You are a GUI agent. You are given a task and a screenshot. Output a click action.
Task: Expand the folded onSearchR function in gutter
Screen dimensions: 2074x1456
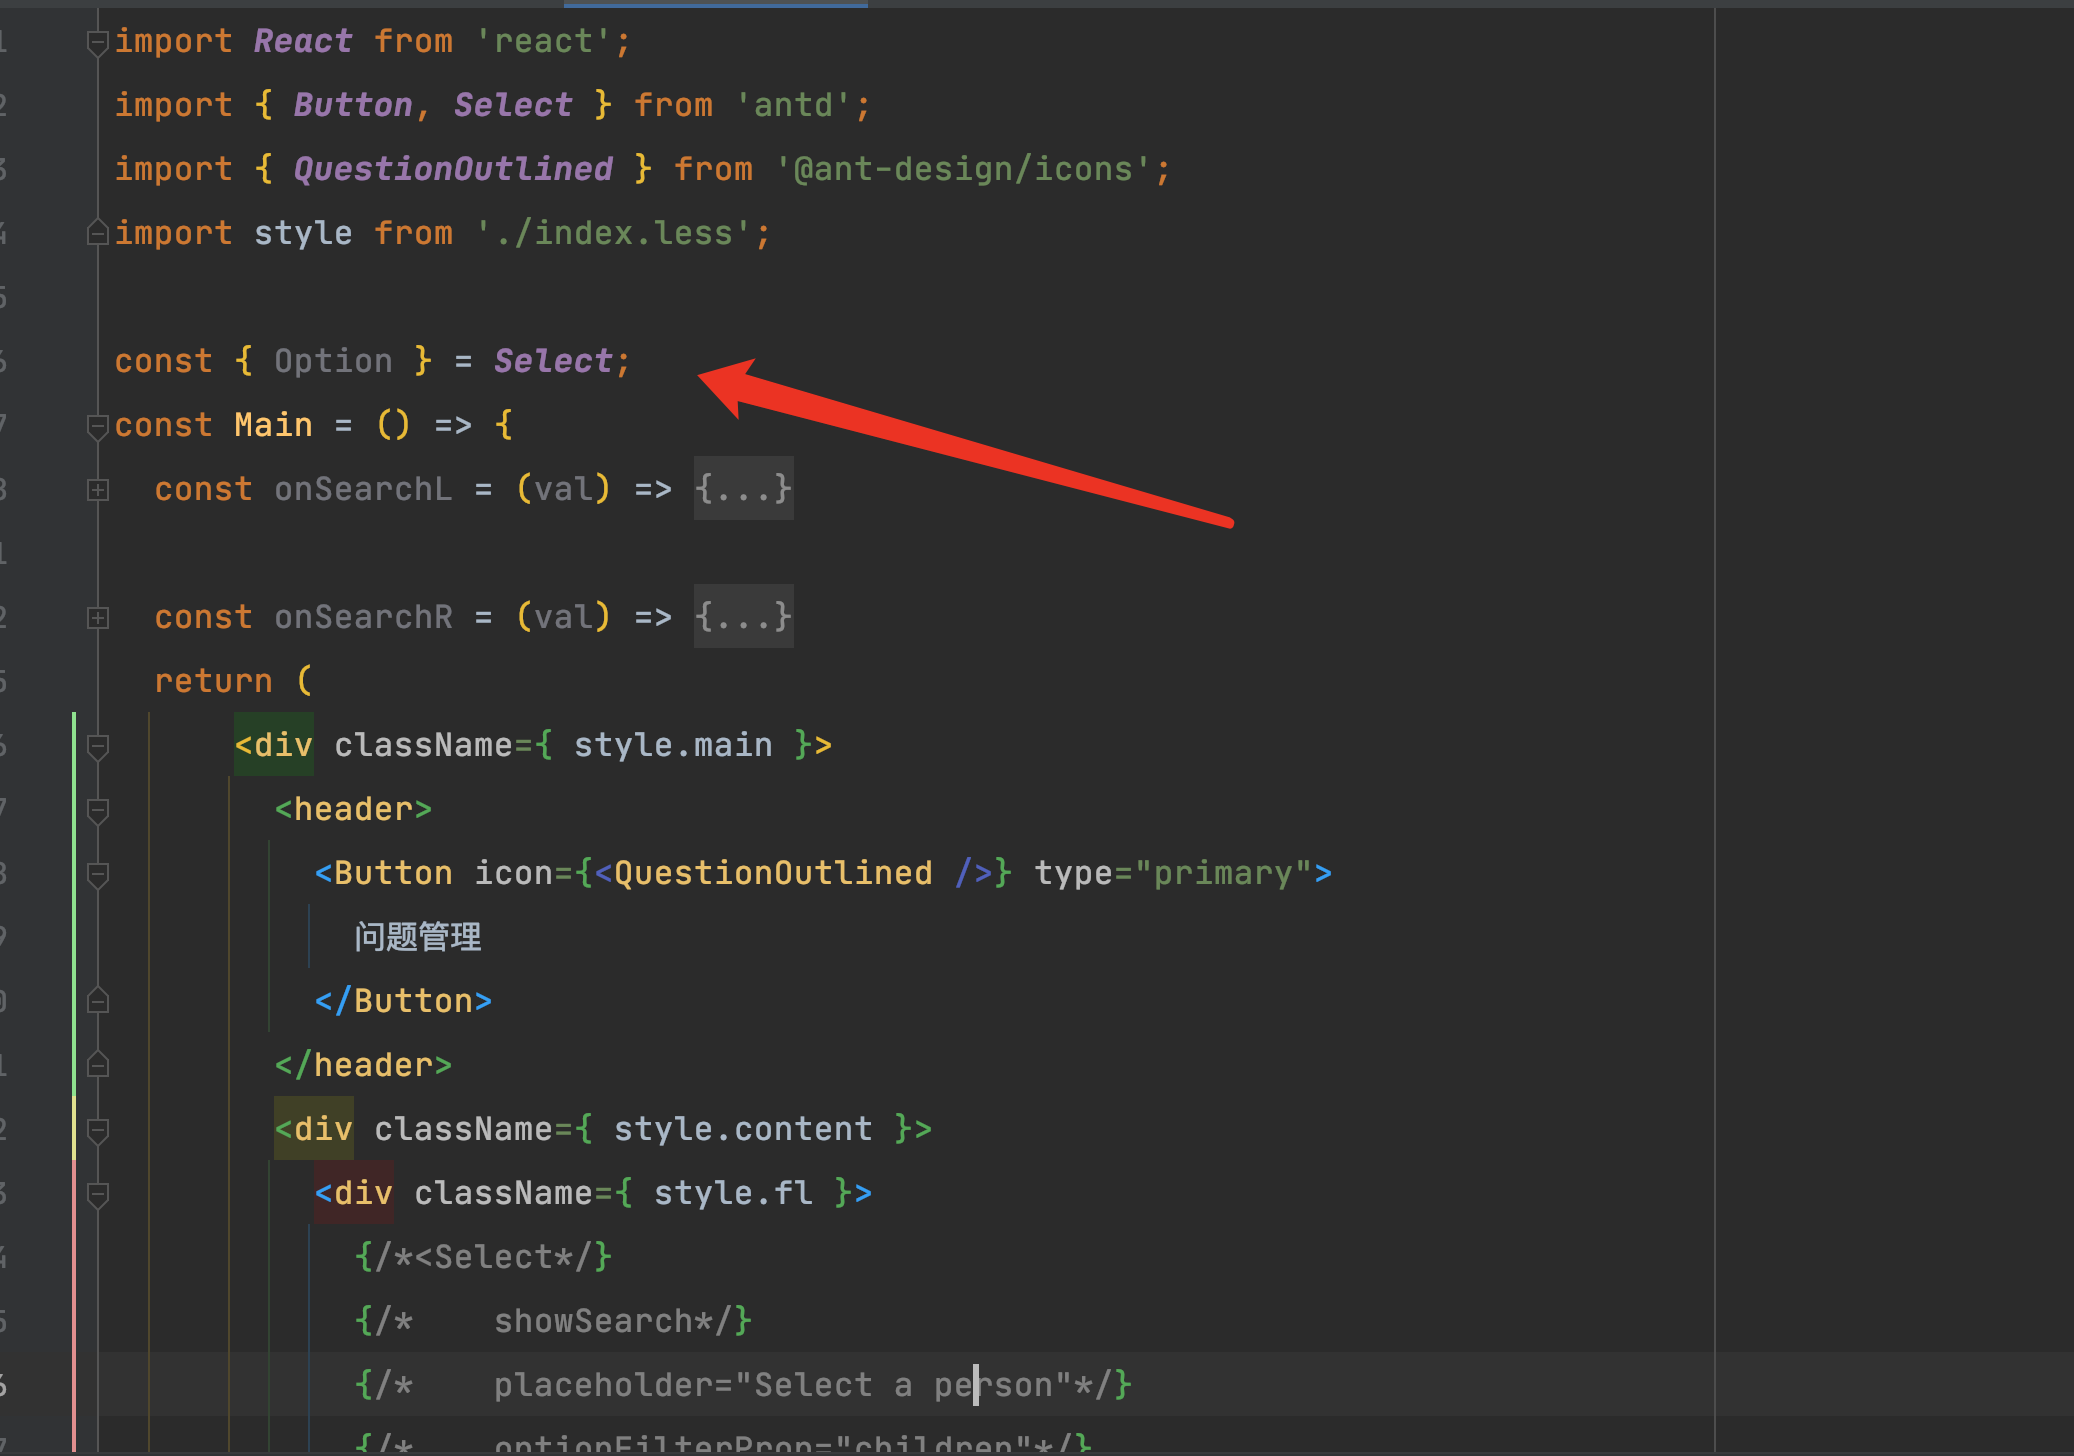coord(97,618)
